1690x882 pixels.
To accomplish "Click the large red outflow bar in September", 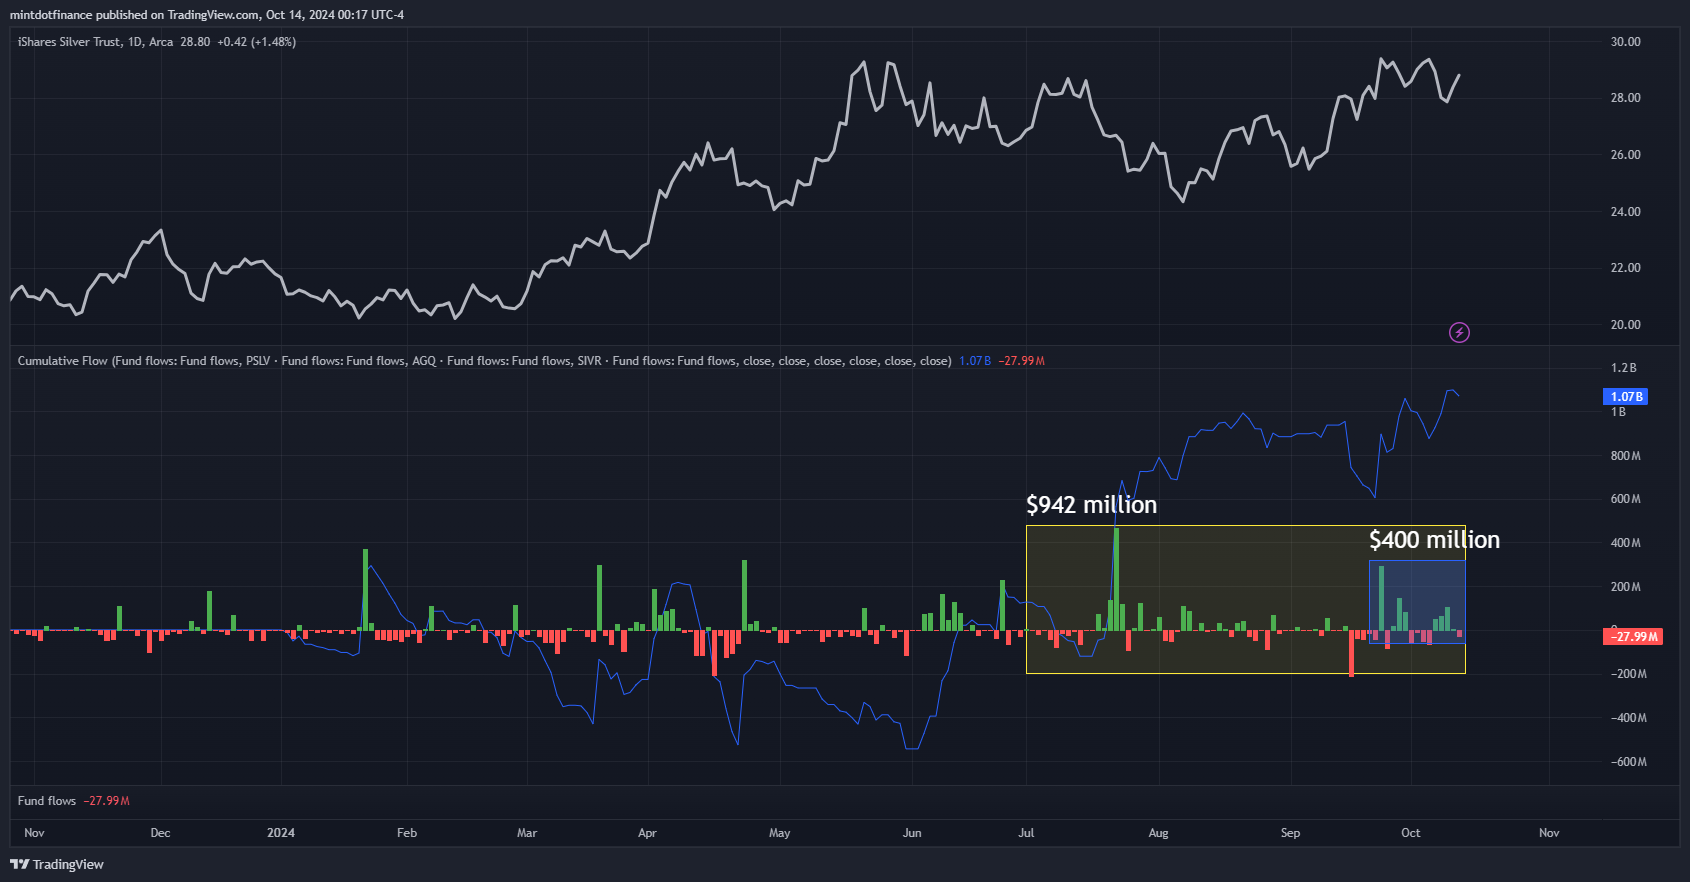I will 1351,653.
